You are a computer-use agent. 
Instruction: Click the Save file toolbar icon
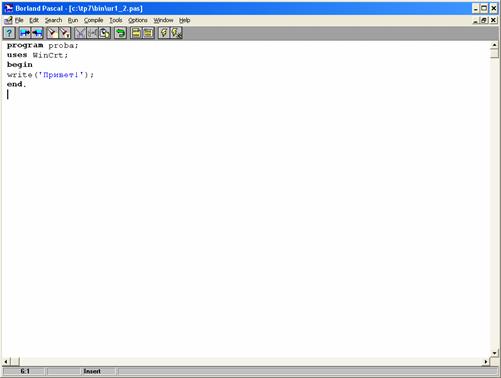pos(37,33)
